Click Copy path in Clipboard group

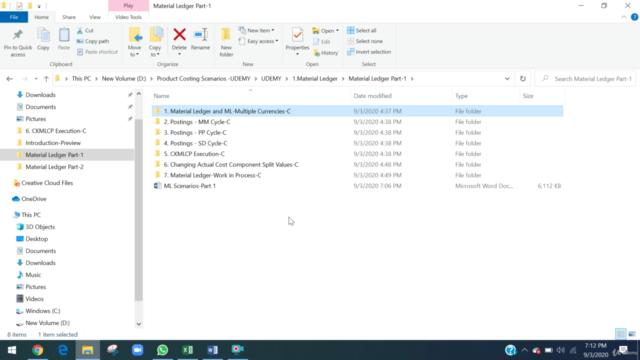93,41
